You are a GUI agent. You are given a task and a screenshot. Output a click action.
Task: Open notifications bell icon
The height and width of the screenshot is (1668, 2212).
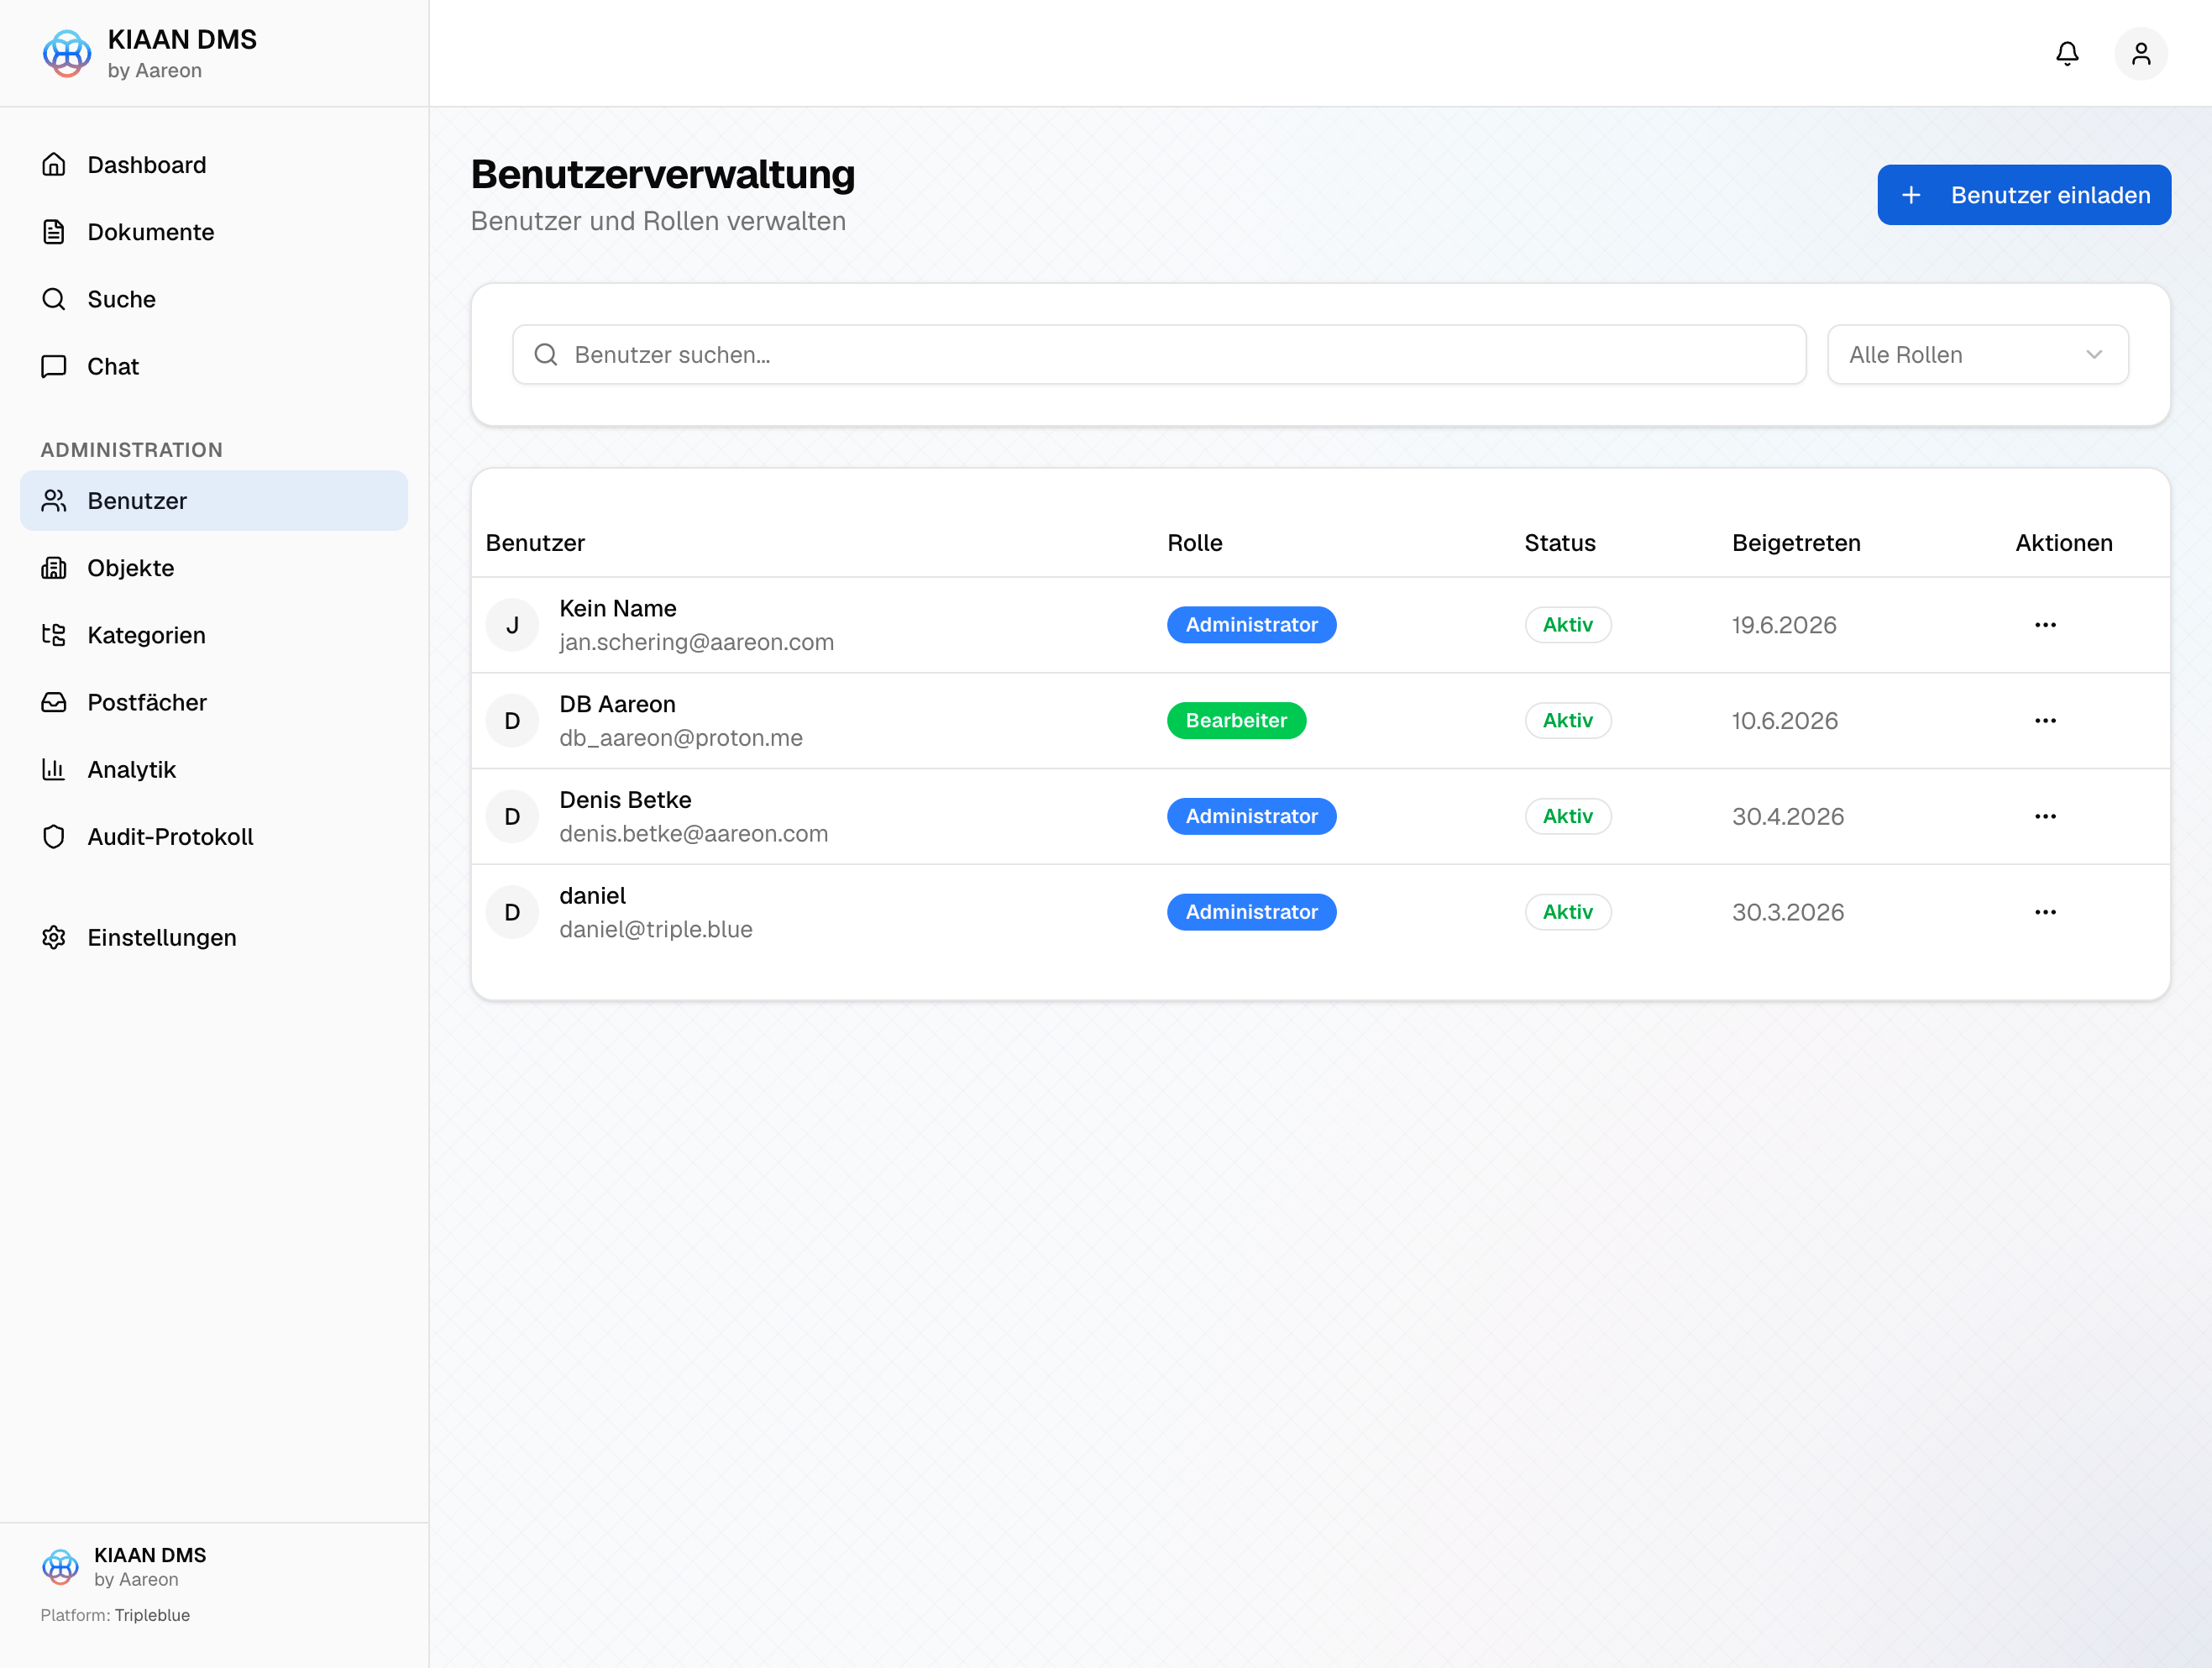[x=2067, y=53]
